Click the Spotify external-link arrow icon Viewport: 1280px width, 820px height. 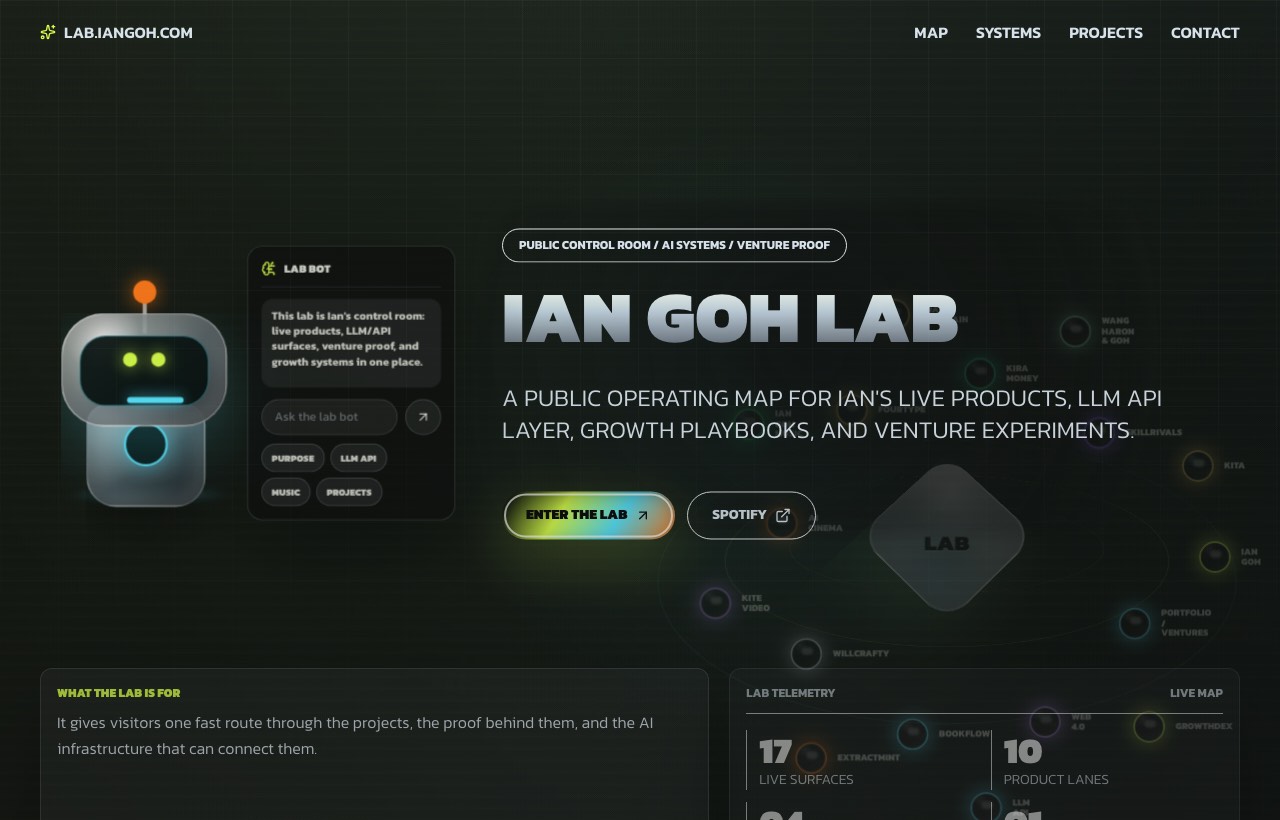[x=783, y=515]
